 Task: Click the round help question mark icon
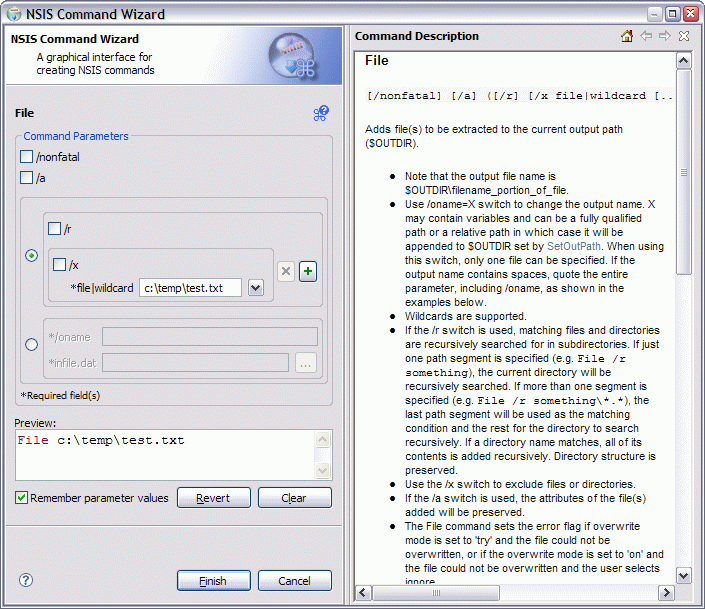pos(26,580)
